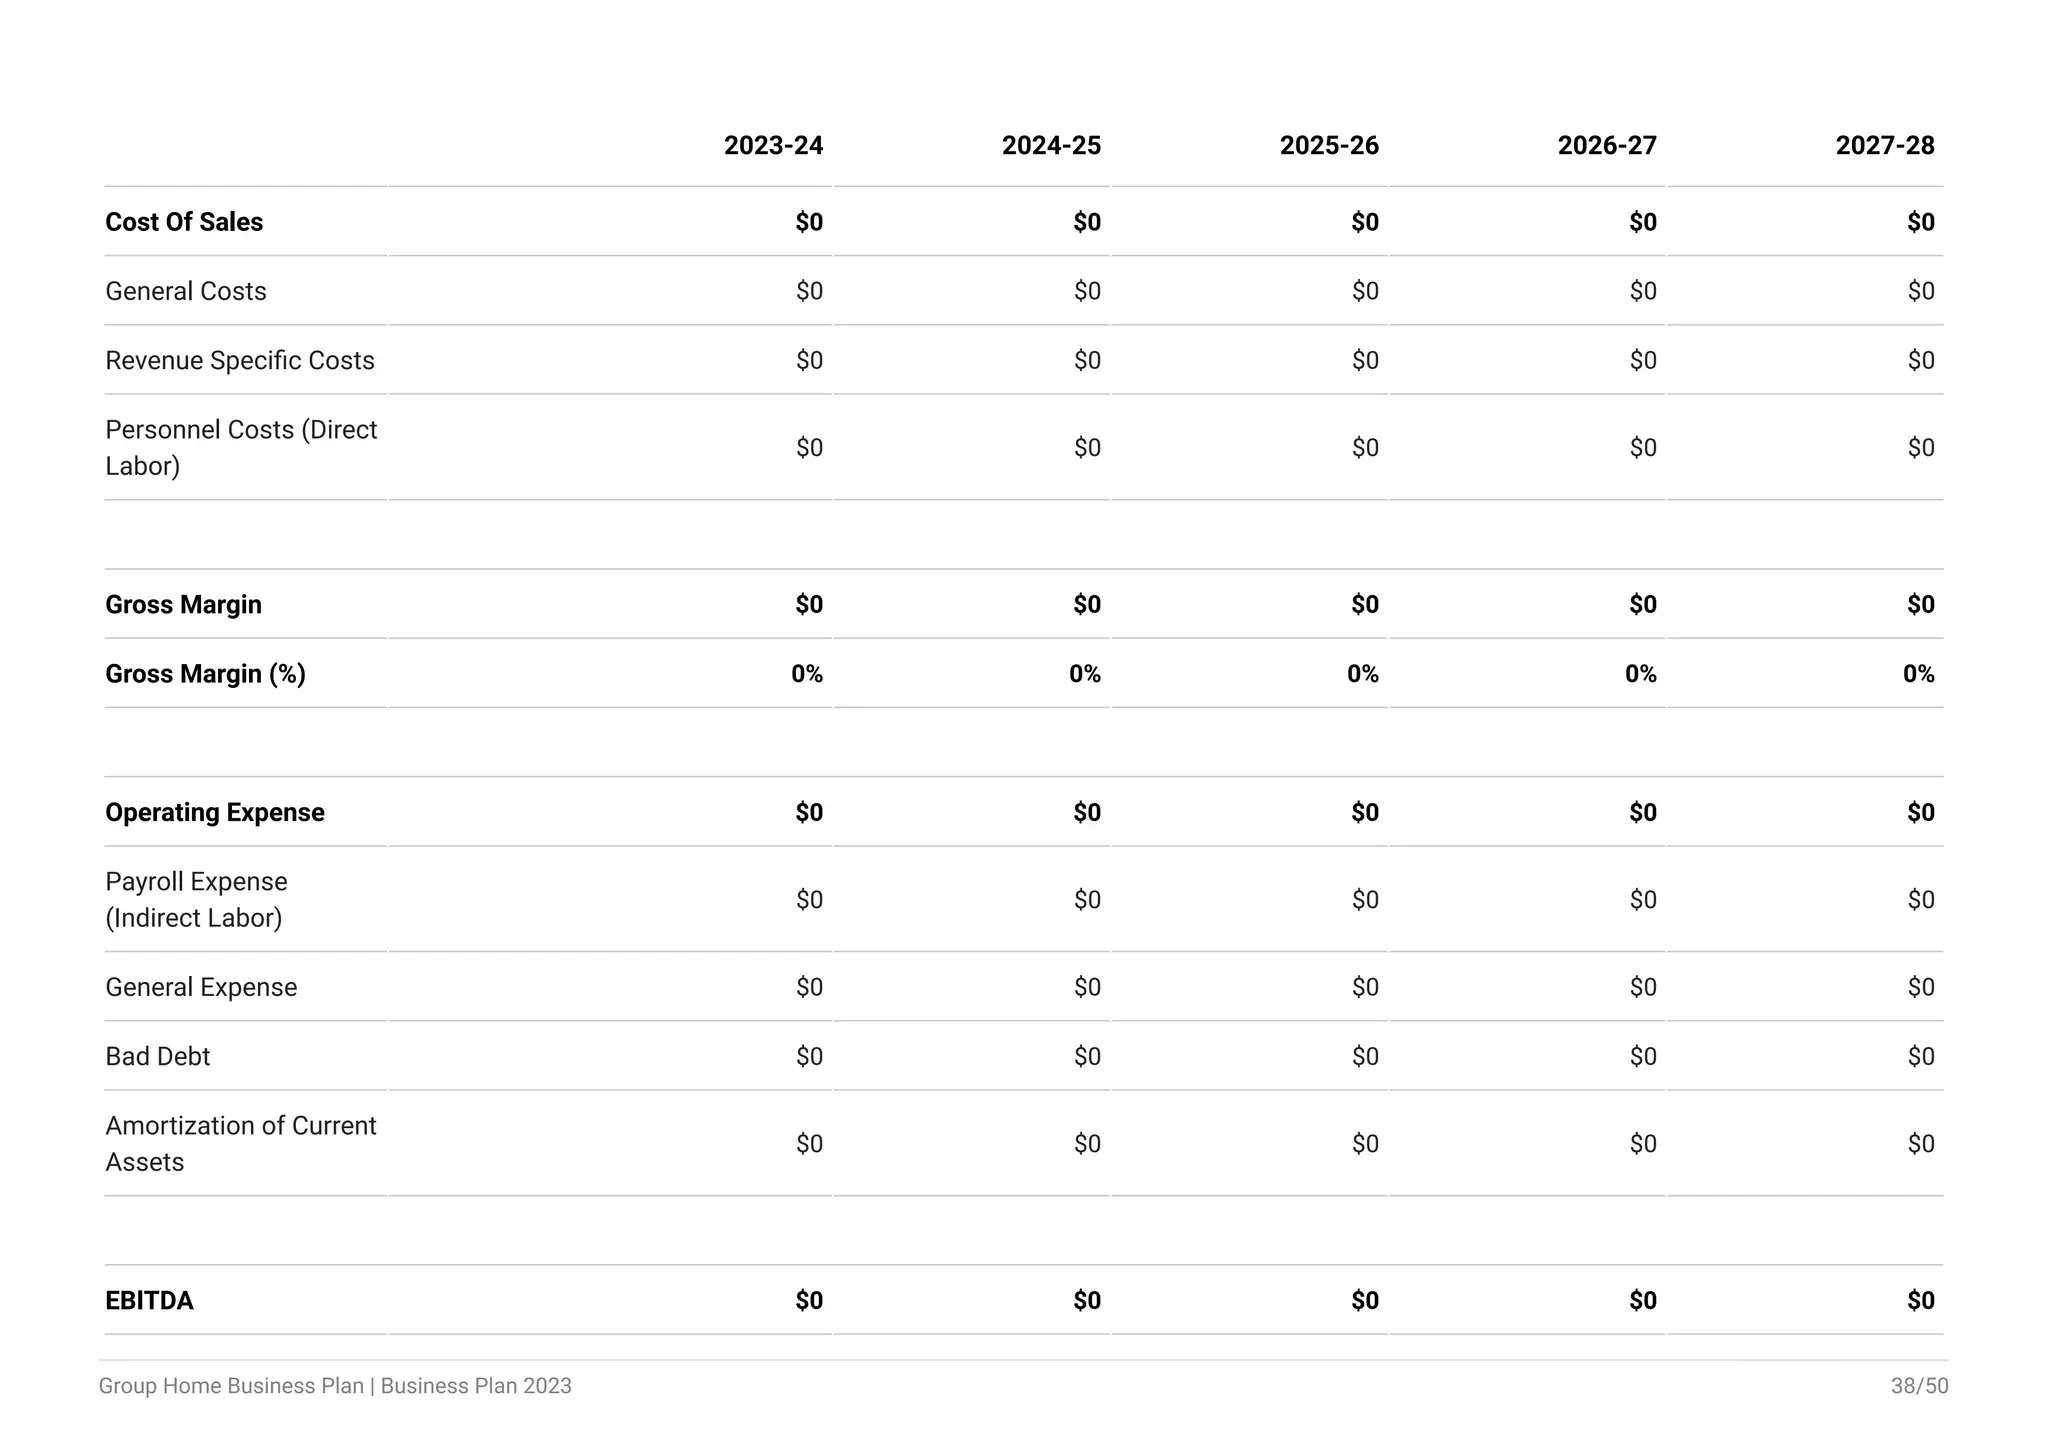The image size is (2048, 1448).
Task: Click the Gross Margin (%) row label
Action: pyautogui.click(x=205, y=674)
